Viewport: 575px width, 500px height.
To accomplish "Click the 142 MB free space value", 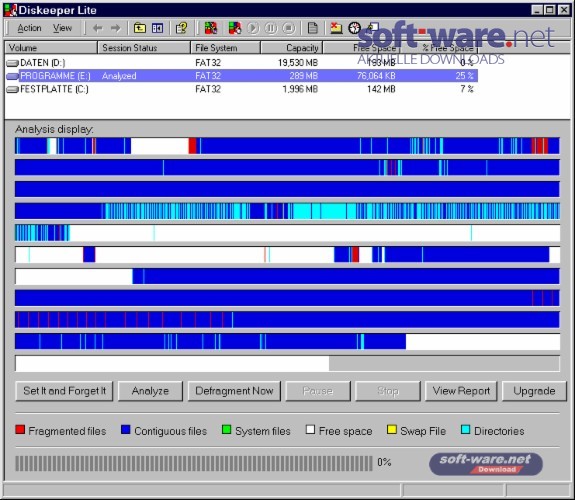I will [381, 90].
